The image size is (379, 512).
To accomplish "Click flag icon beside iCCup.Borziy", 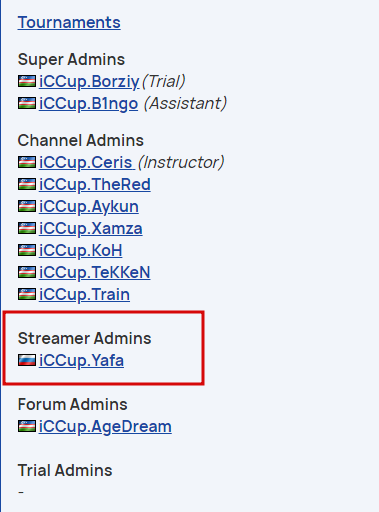I will 27,81.
